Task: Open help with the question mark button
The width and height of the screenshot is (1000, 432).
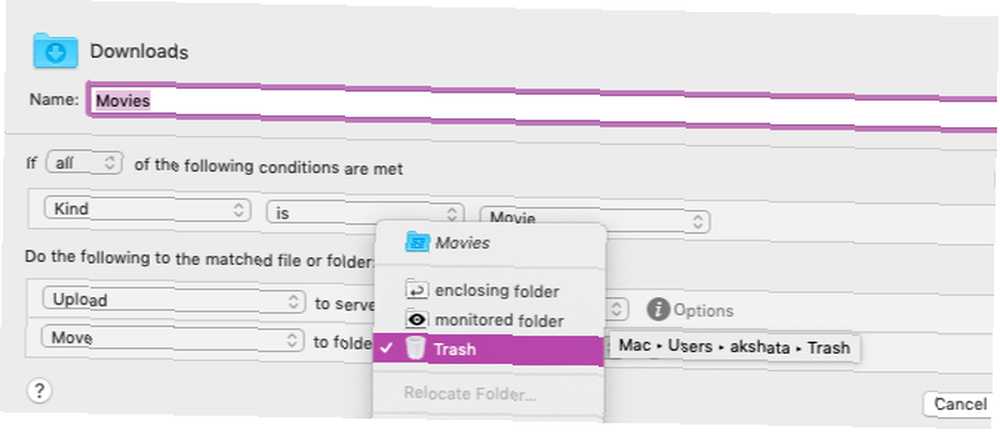Action: [39, 391]
